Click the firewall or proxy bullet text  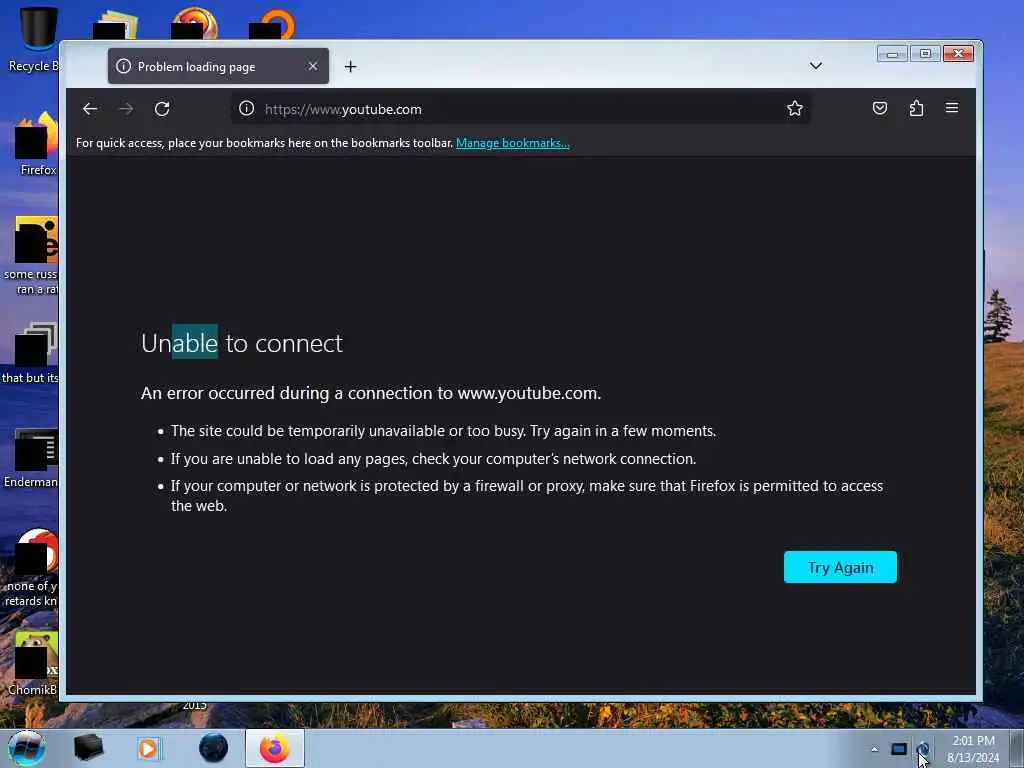[527, 495]
